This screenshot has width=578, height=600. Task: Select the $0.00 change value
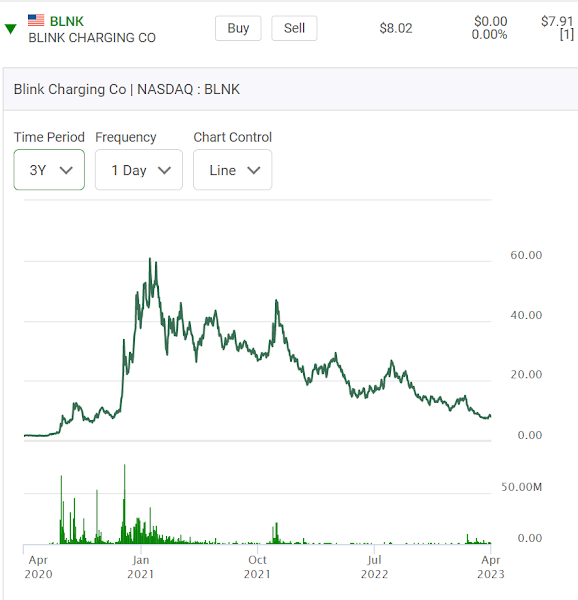pyautogui.click(x=491, y=21)
